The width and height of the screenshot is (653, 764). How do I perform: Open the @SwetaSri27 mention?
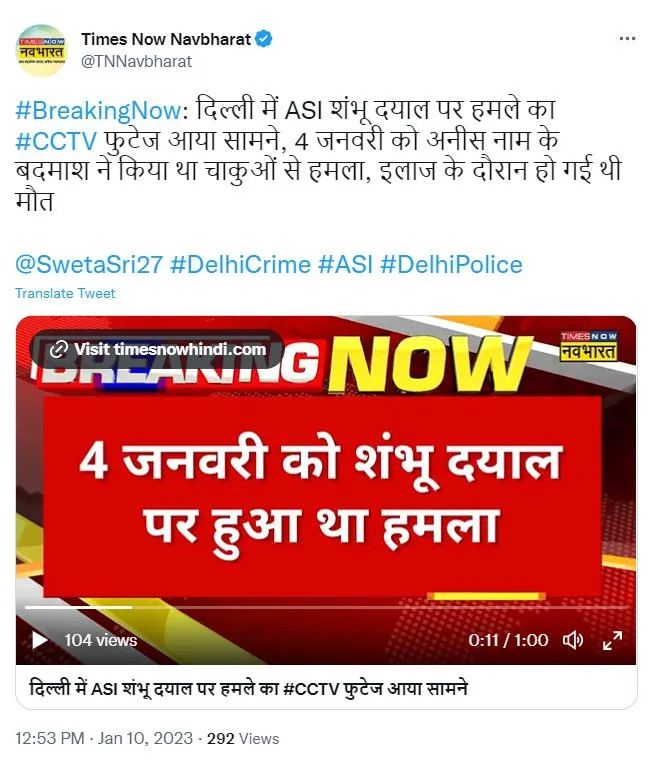click(89, 265)
